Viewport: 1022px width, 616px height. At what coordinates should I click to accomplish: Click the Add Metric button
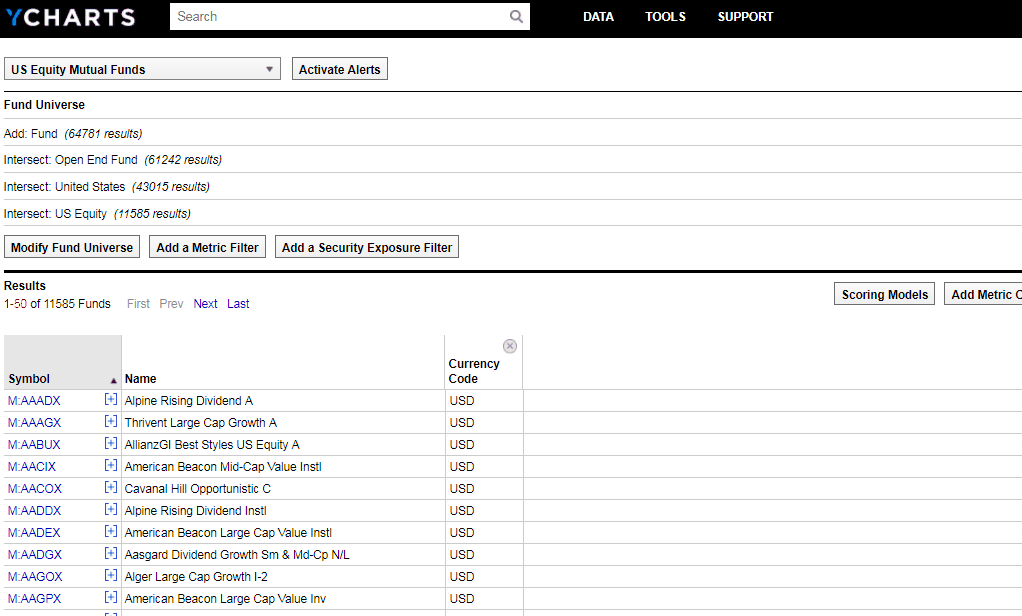click(983, 294)
